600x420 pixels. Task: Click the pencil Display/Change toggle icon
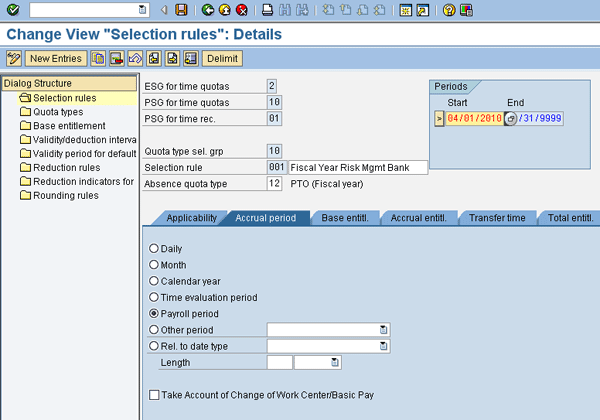point(14,59)
